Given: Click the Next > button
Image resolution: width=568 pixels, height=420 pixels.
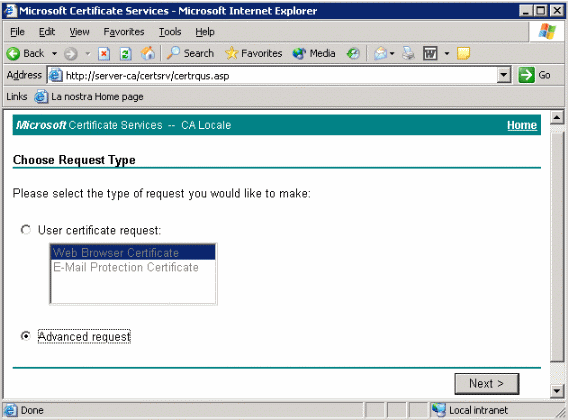Looking at the screenshot, I should tap(486, 383).
